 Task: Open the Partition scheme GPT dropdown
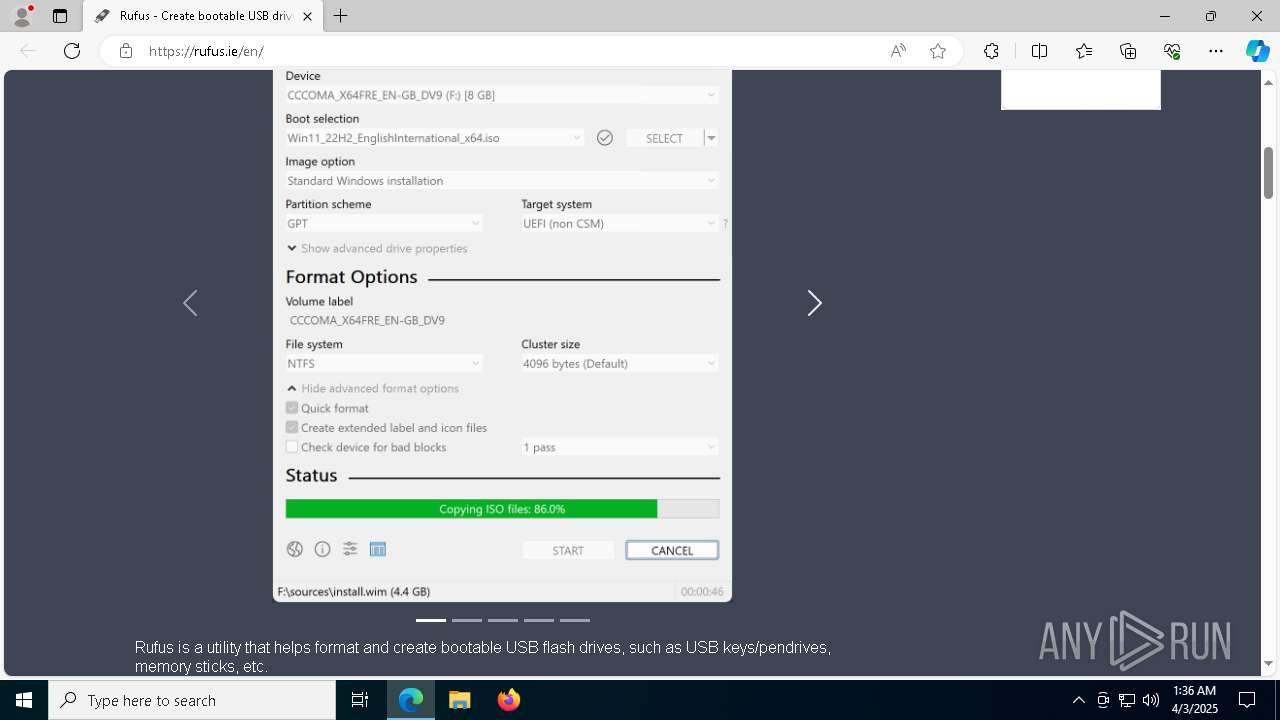384,223
